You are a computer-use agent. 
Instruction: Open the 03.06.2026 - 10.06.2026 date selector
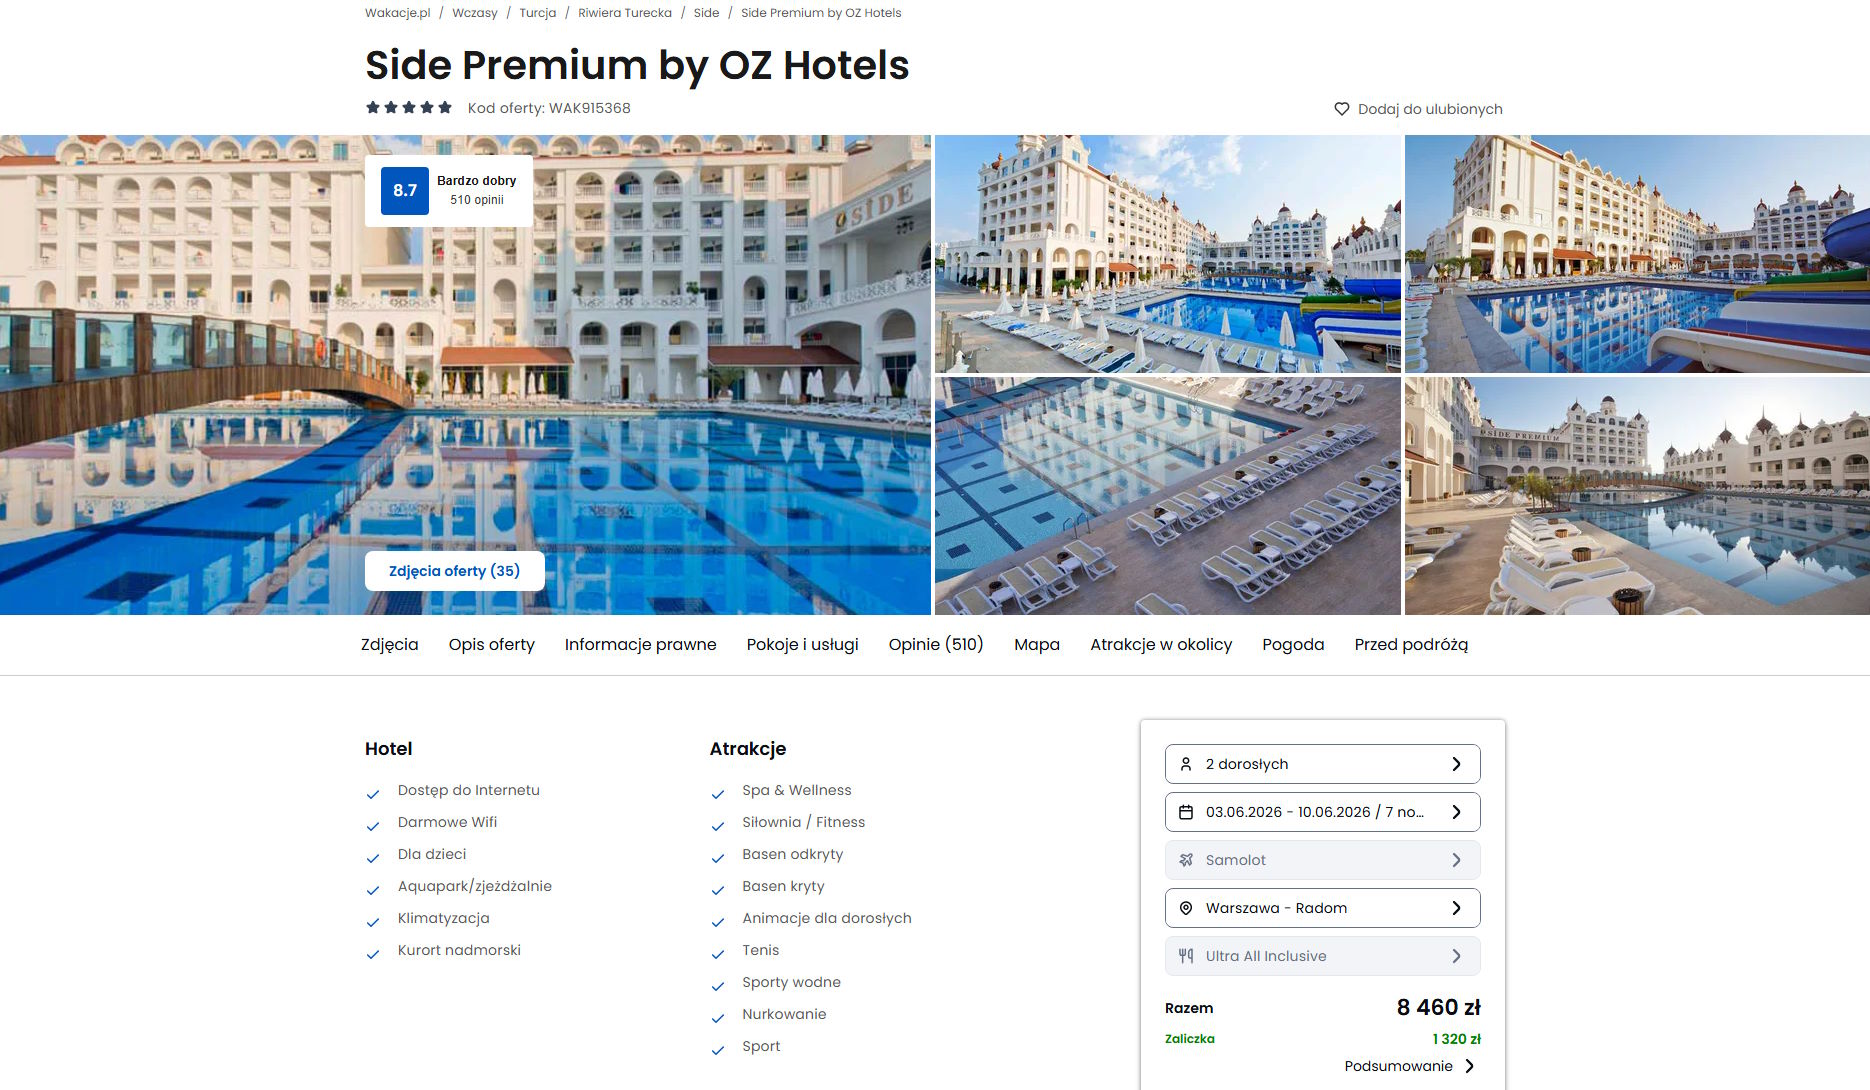[x=1322, y=812]
